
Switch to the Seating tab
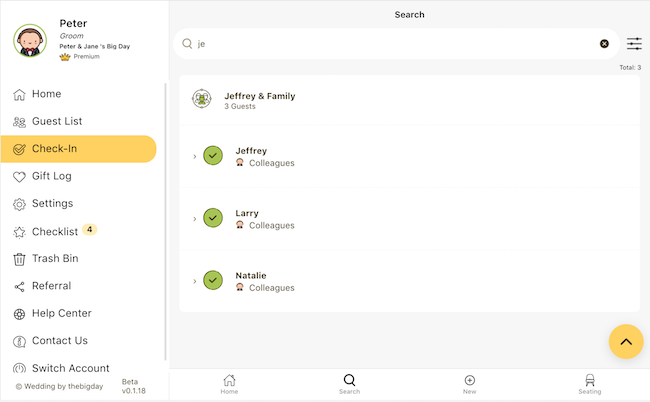tap(589, 384)
